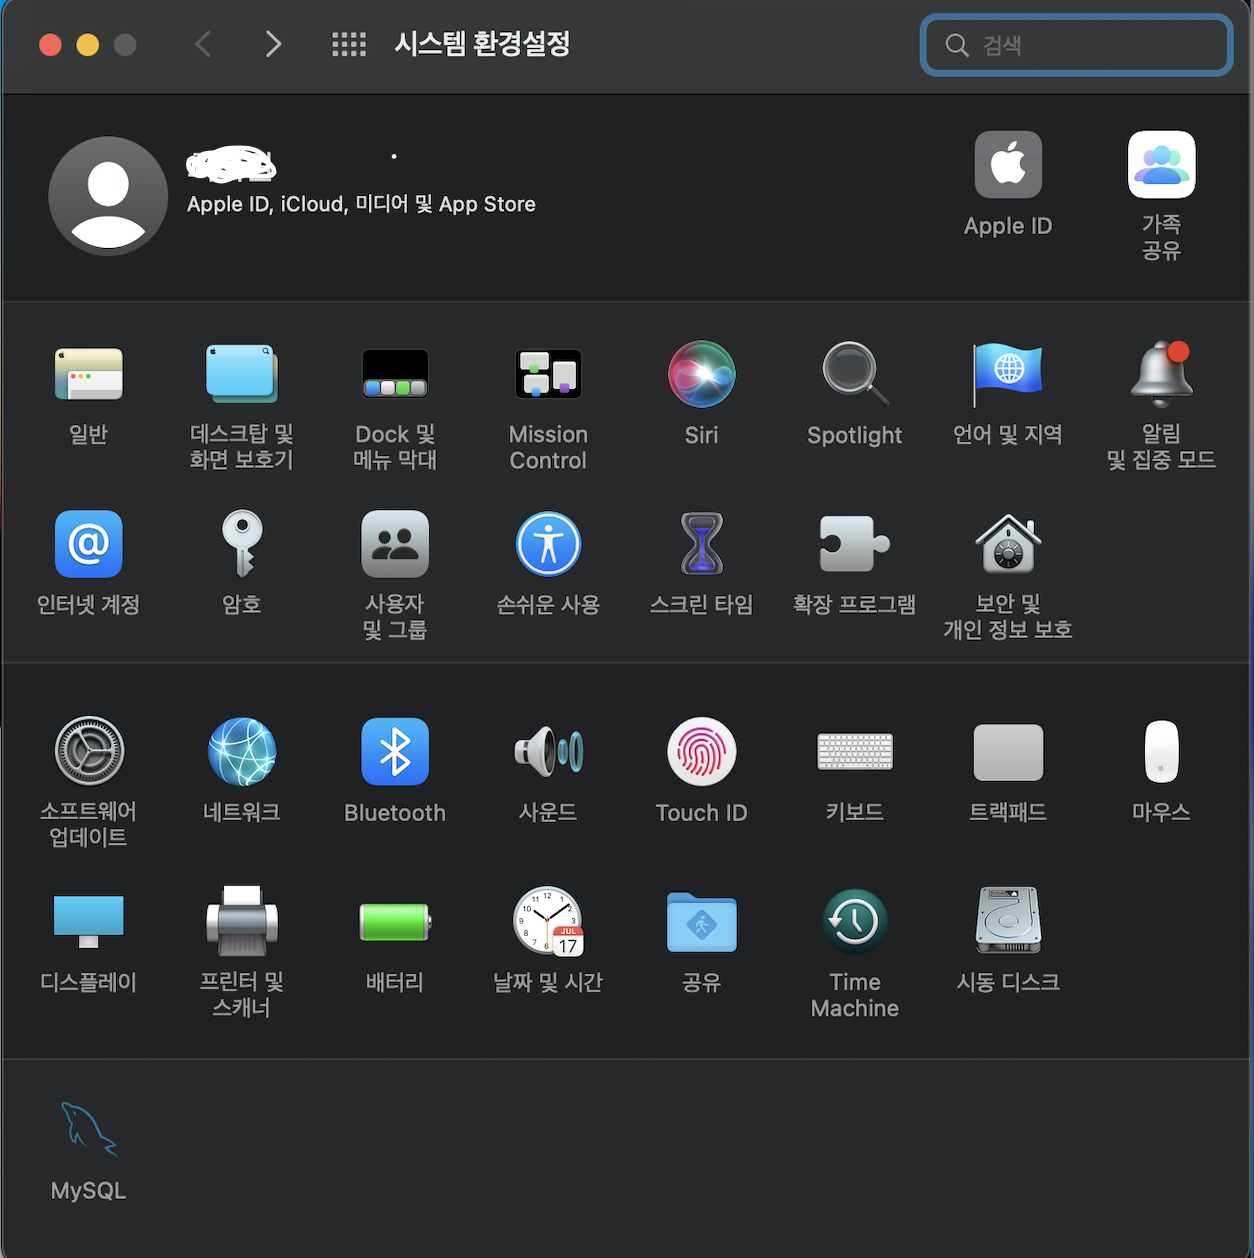Viewport: 1254px width, 1258px height.
Task: Go back with the left chevron
Action: pos(203,44)
